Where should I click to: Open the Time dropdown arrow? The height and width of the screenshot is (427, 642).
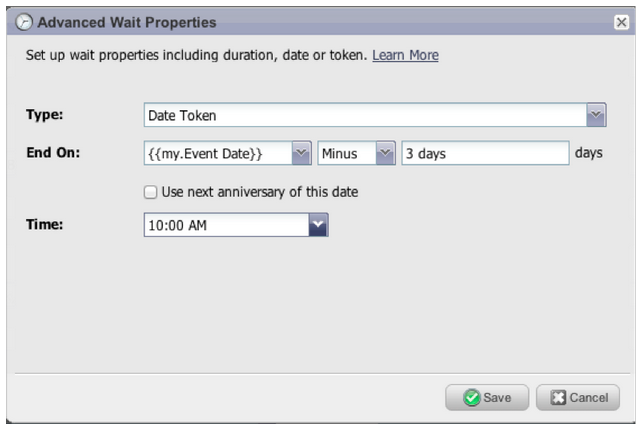[318, 225]
